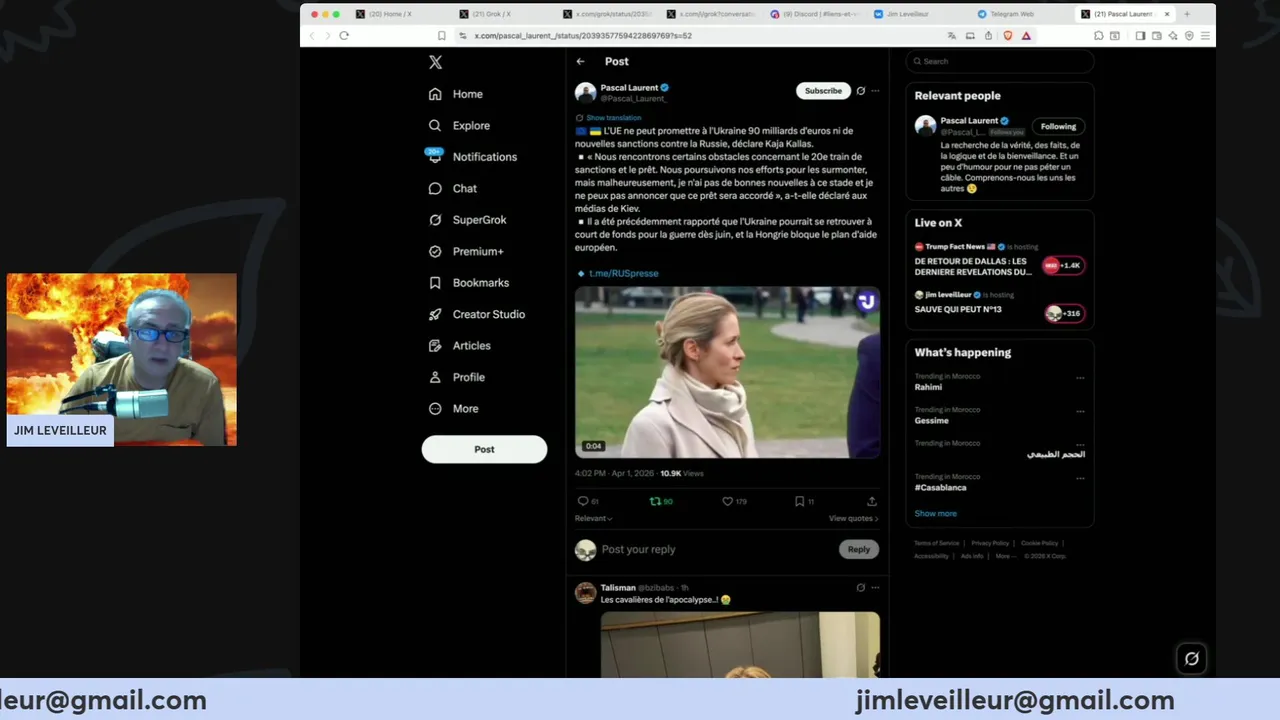The image size is (1280, 720).
Task: Reload the page in browser toolbar
Action: pyautogui.click(x=344, y=35)
